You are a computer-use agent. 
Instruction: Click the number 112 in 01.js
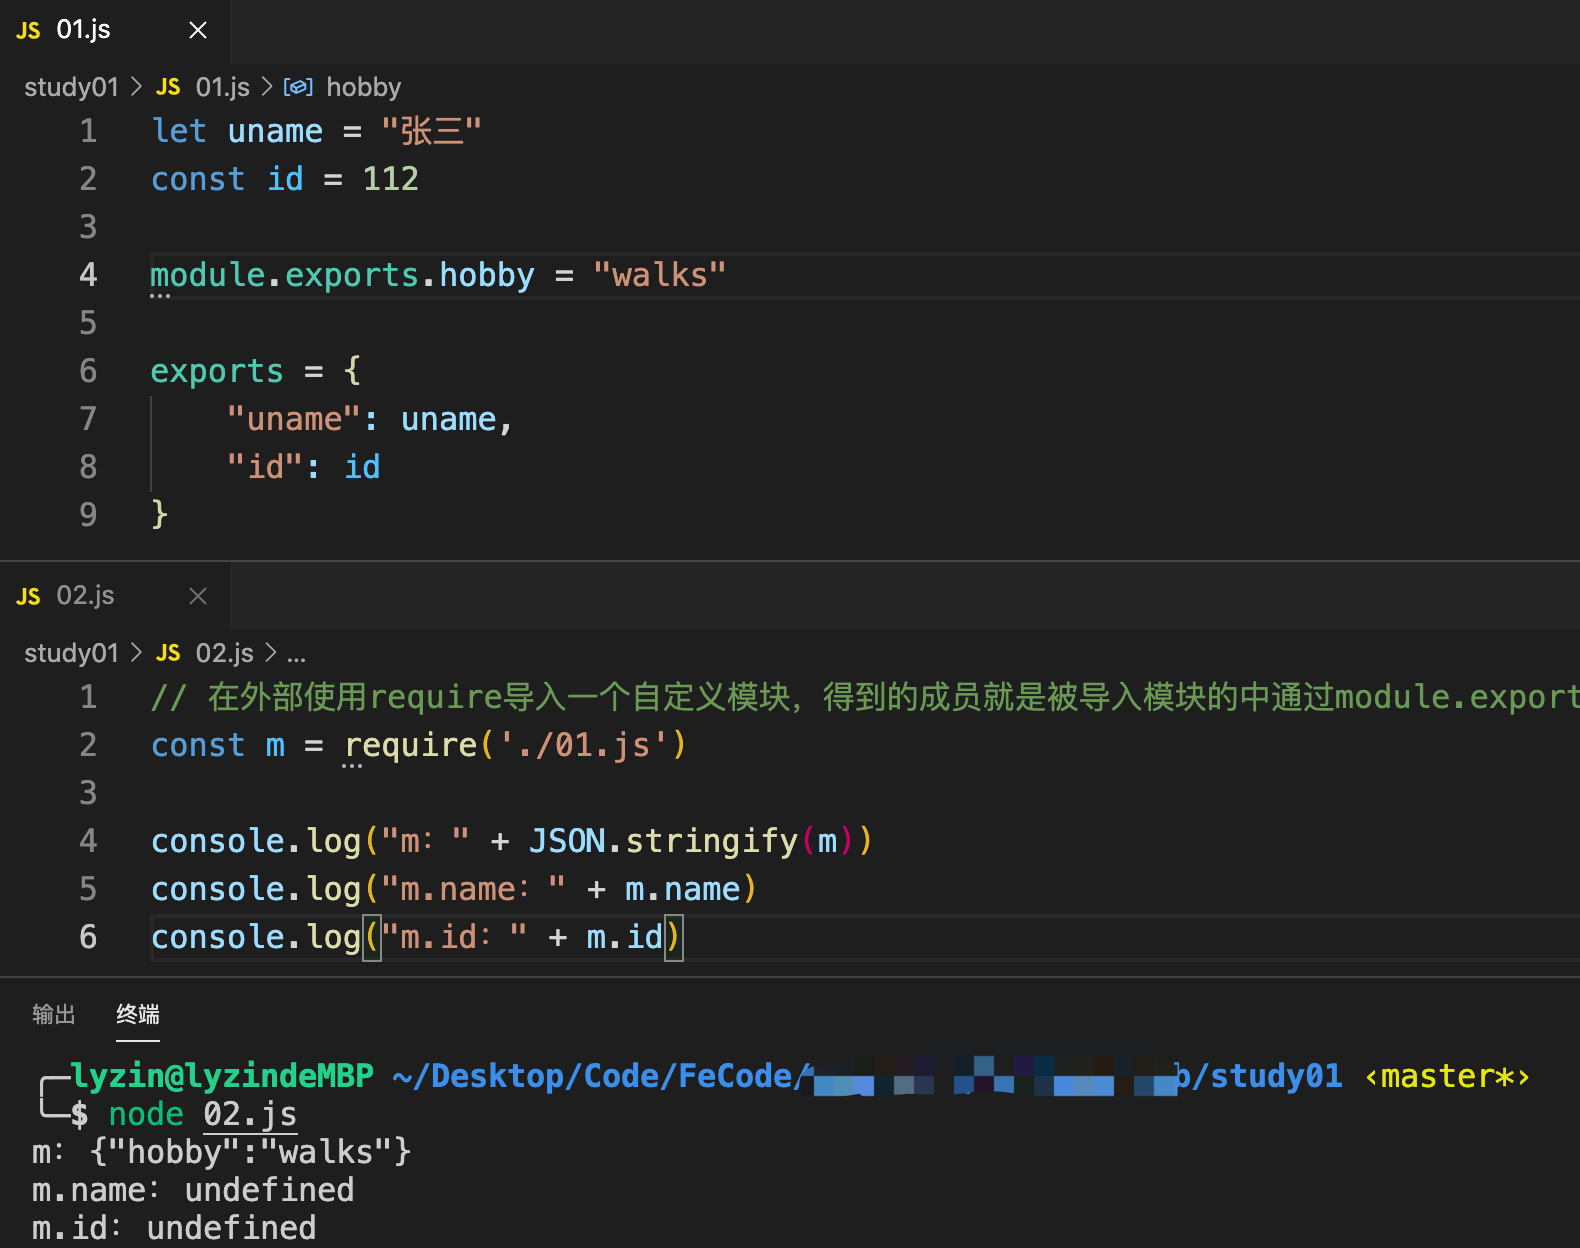tap(390, 179)
